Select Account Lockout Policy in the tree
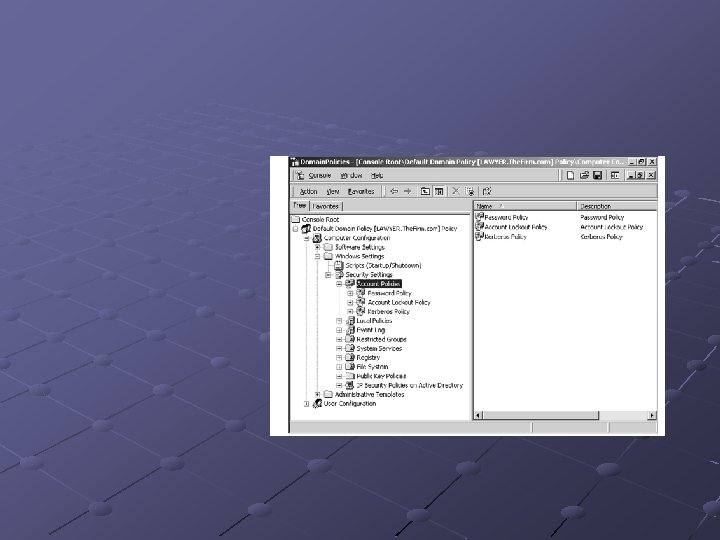Image resolution: width=720 pixels, height=540 pixels. tap(399, 303)
